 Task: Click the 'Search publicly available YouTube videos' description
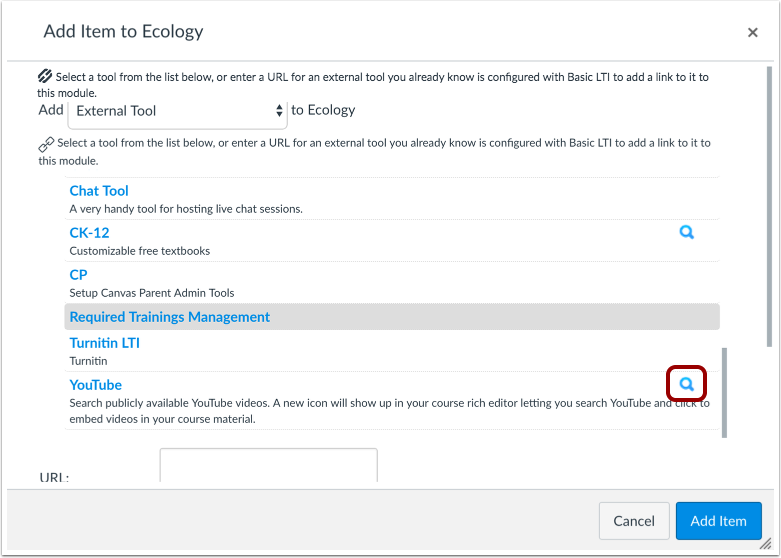pyautogui.click(x=390, y=411)
